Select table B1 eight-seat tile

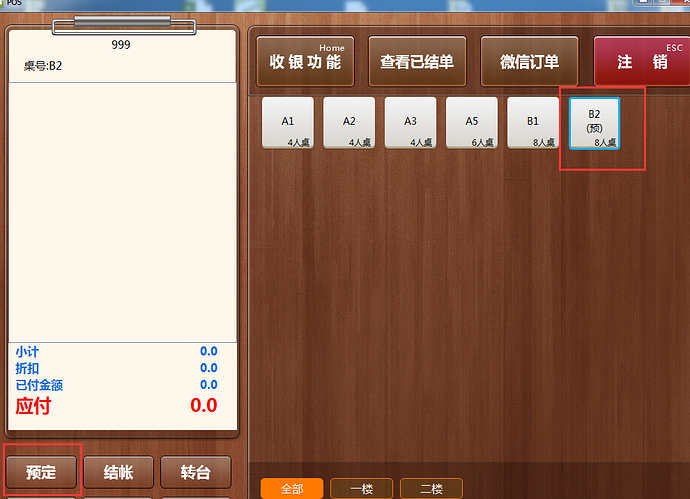coord(533,123)
